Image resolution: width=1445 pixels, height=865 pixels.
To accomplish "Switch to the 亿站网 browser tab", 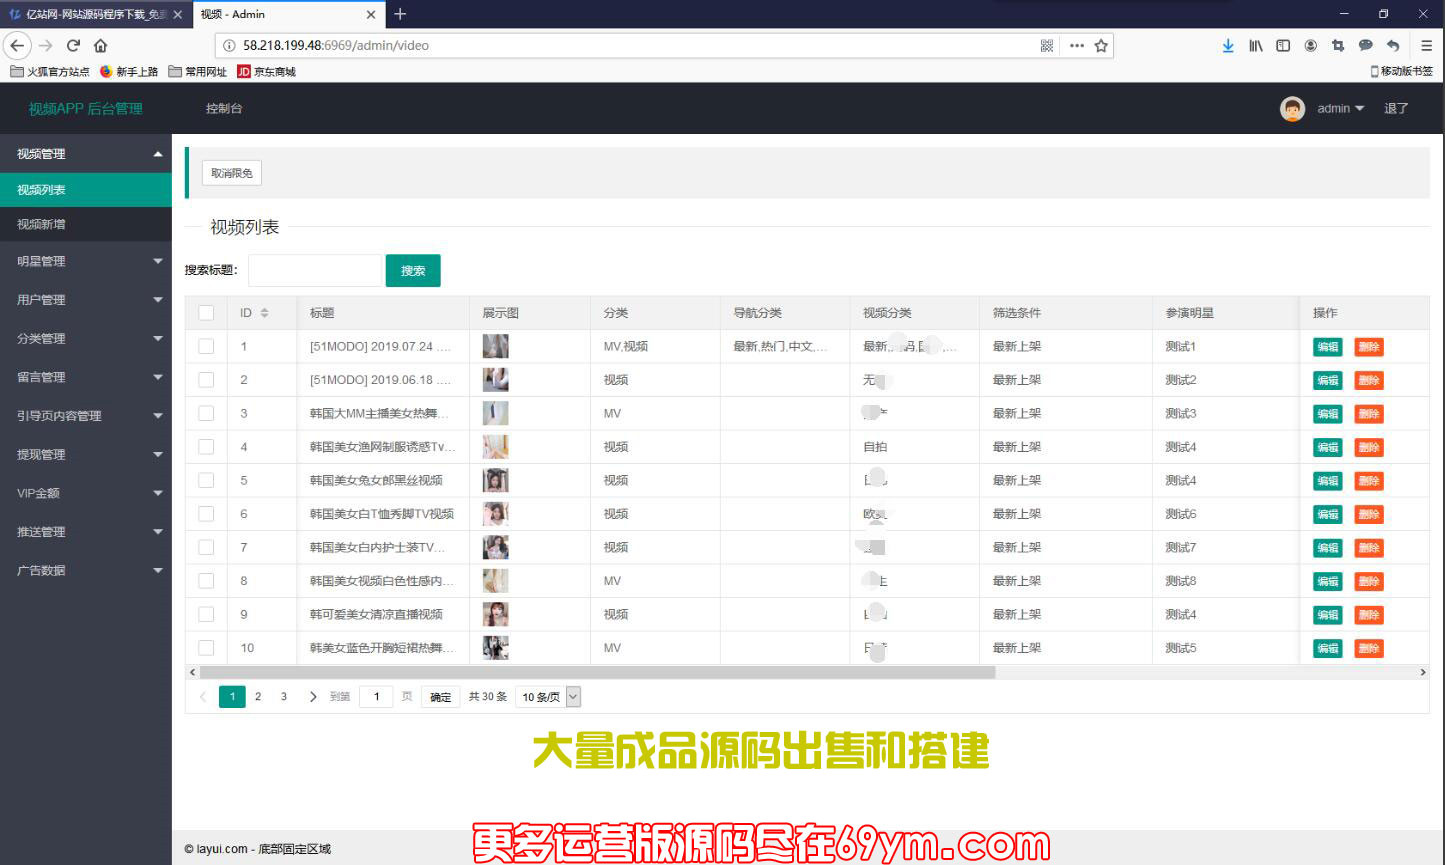I will pos(88,14).
